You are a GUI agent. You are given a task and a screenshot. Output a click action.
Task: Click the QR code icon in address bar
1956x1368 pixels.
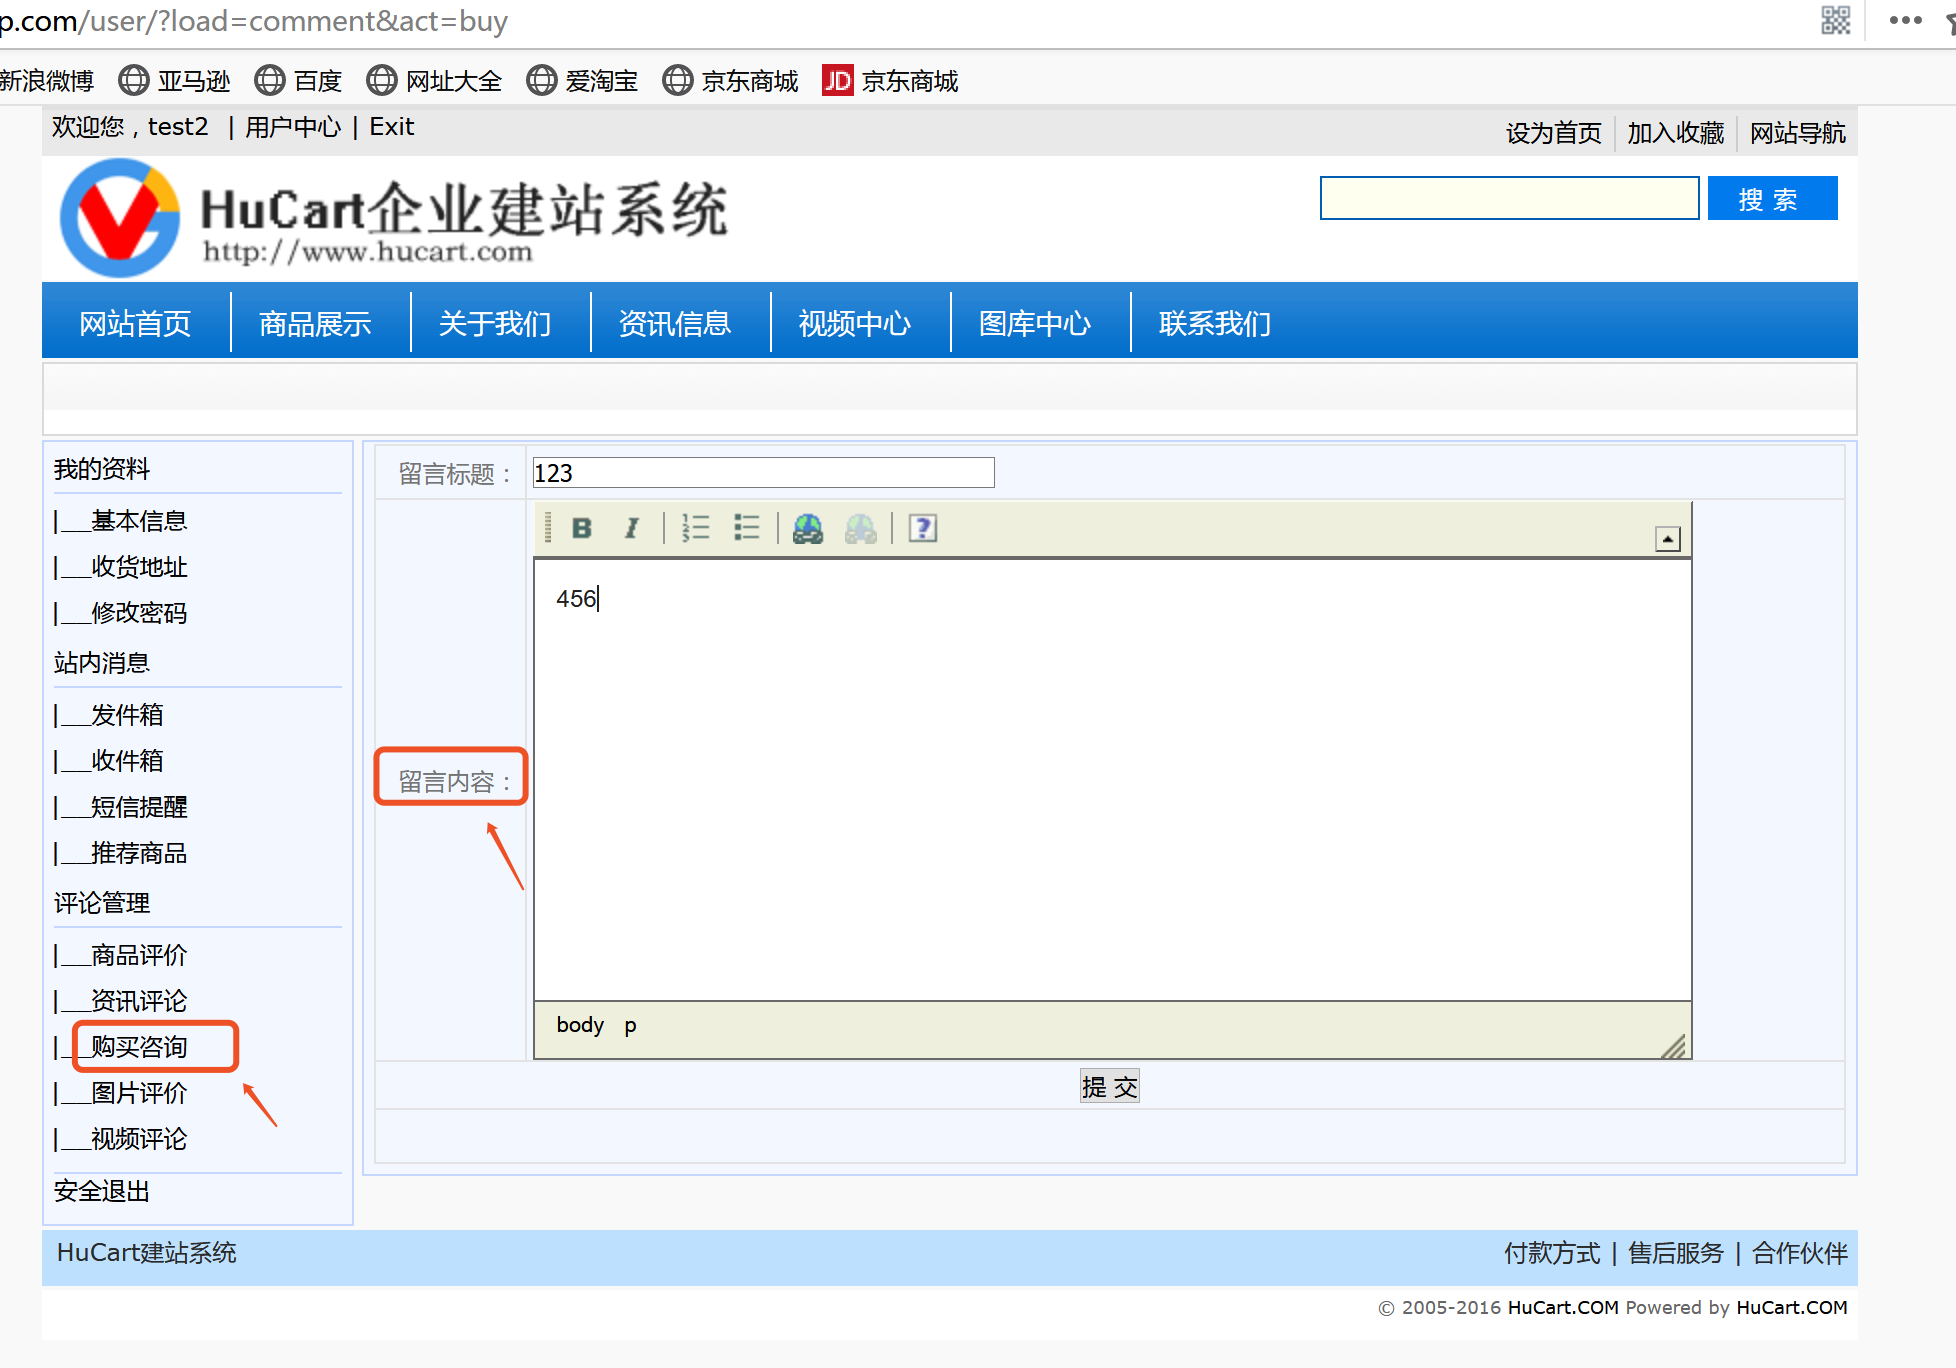(1835, 21)
